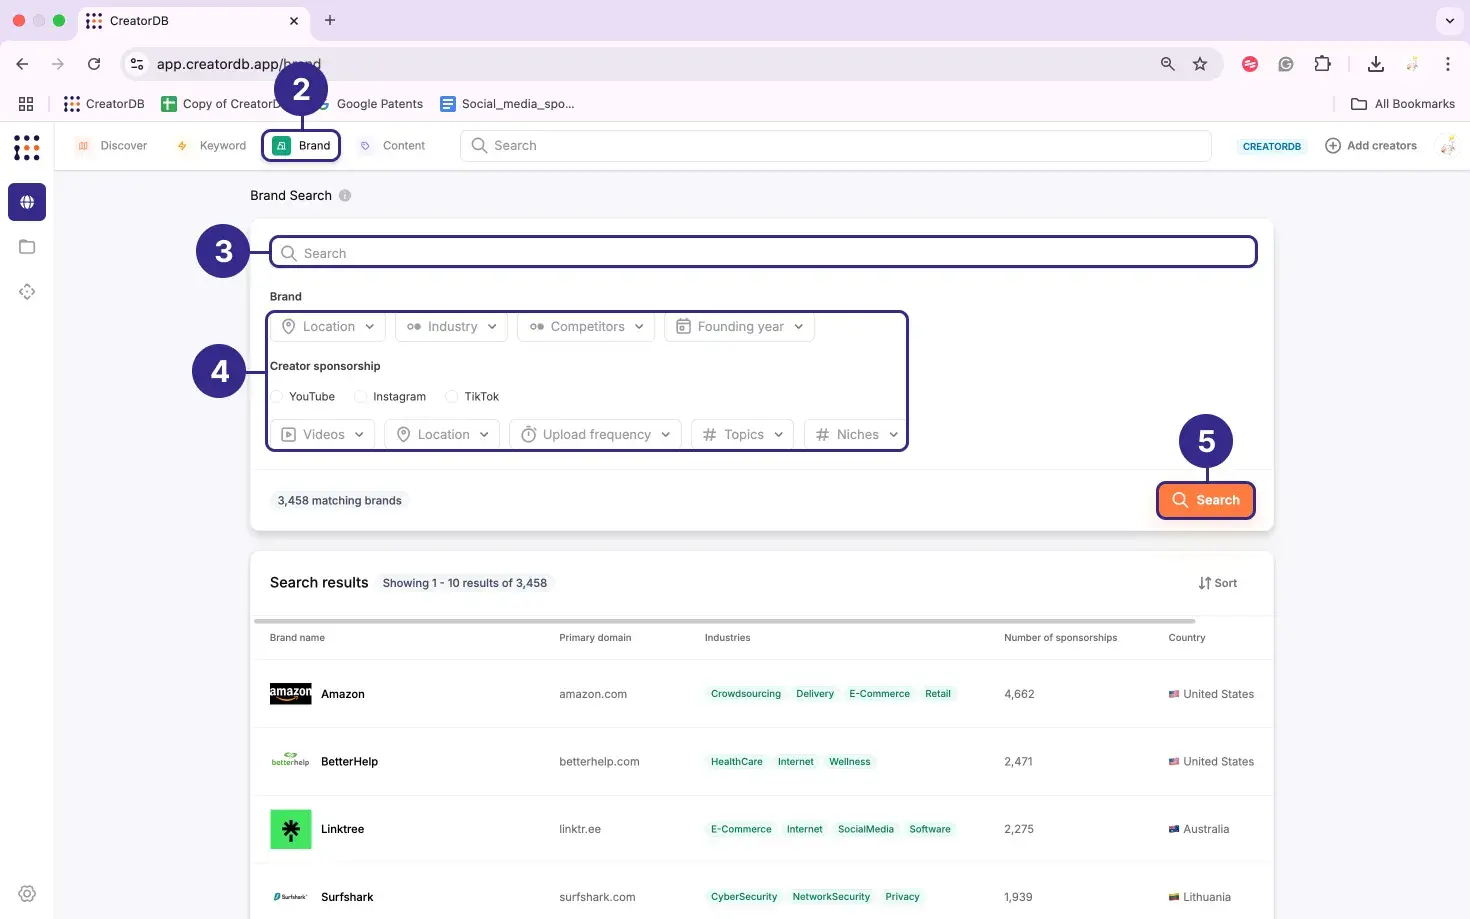Open the globe discover icon in sidebar
The height and width of the screenshot is (919, 1470).
tap(27, 202)
